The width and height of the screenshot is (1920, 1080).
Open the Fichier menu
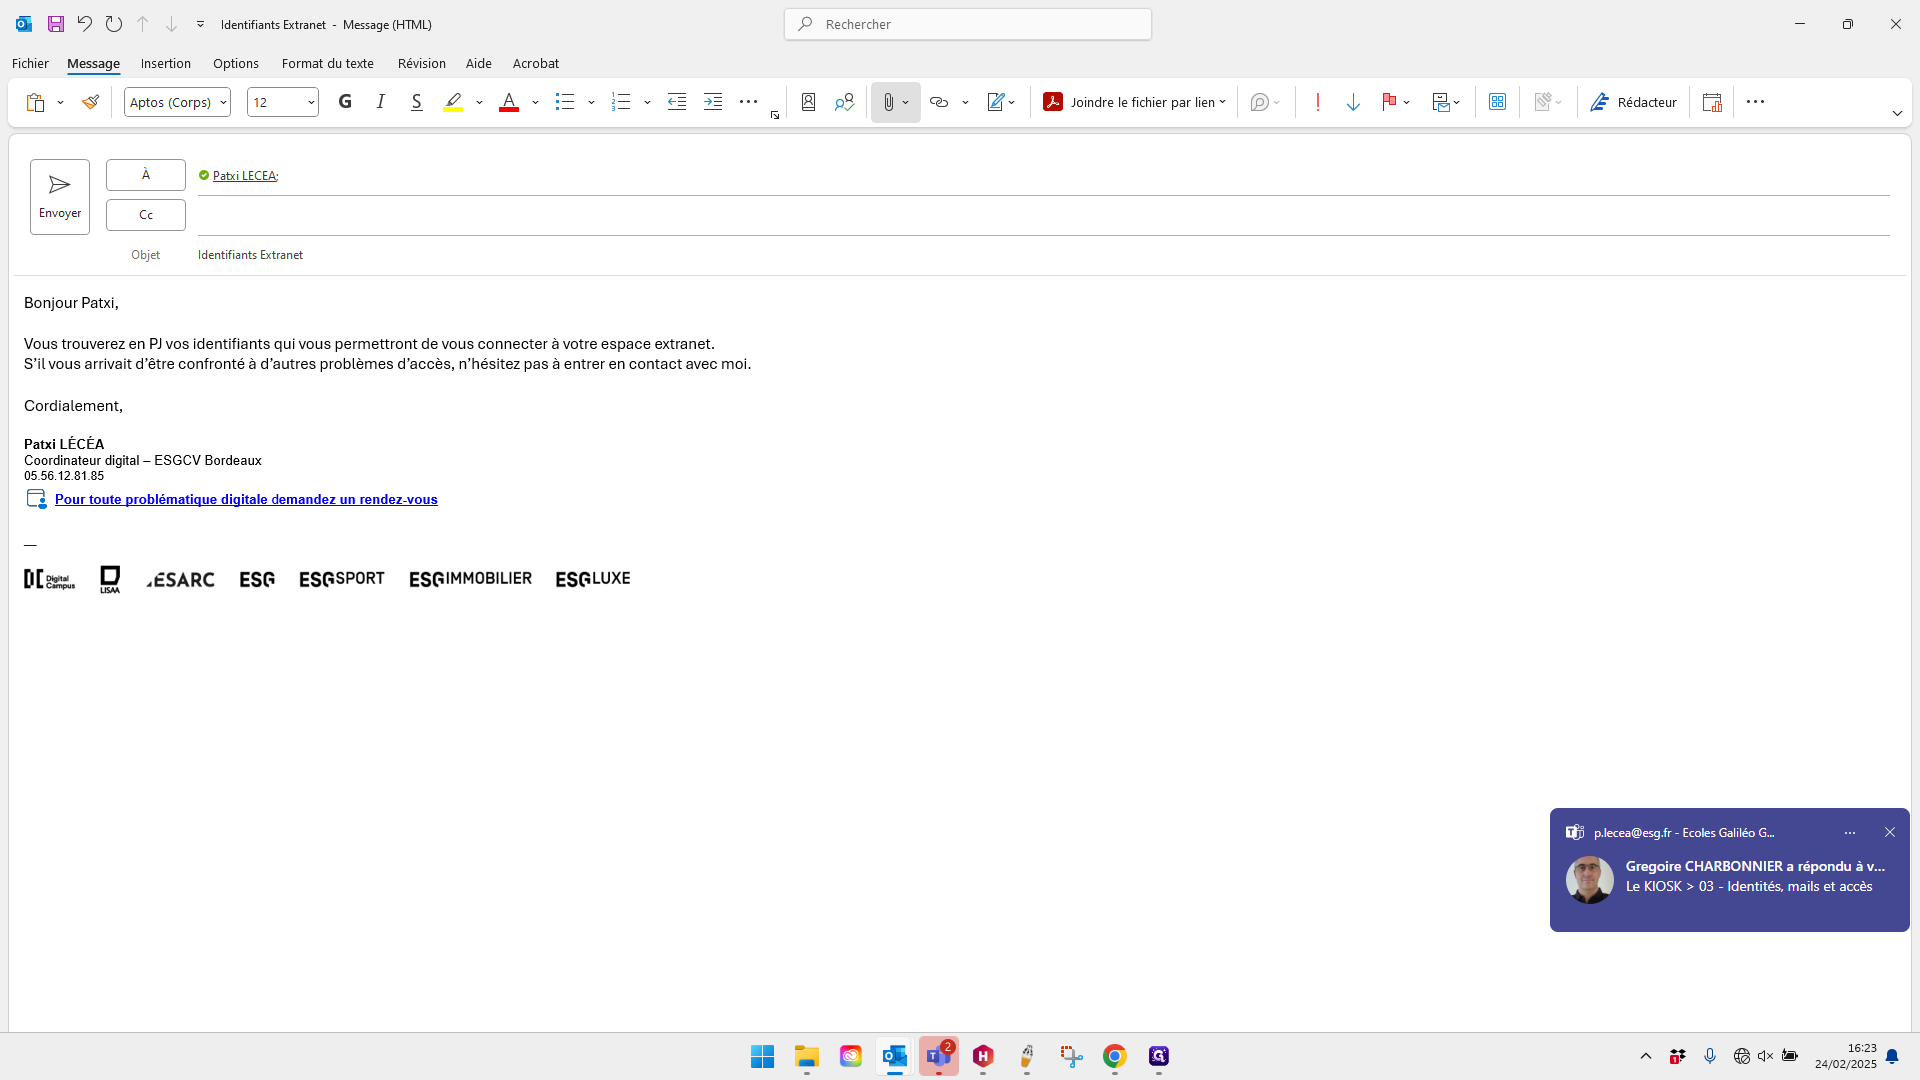point(30,63)
